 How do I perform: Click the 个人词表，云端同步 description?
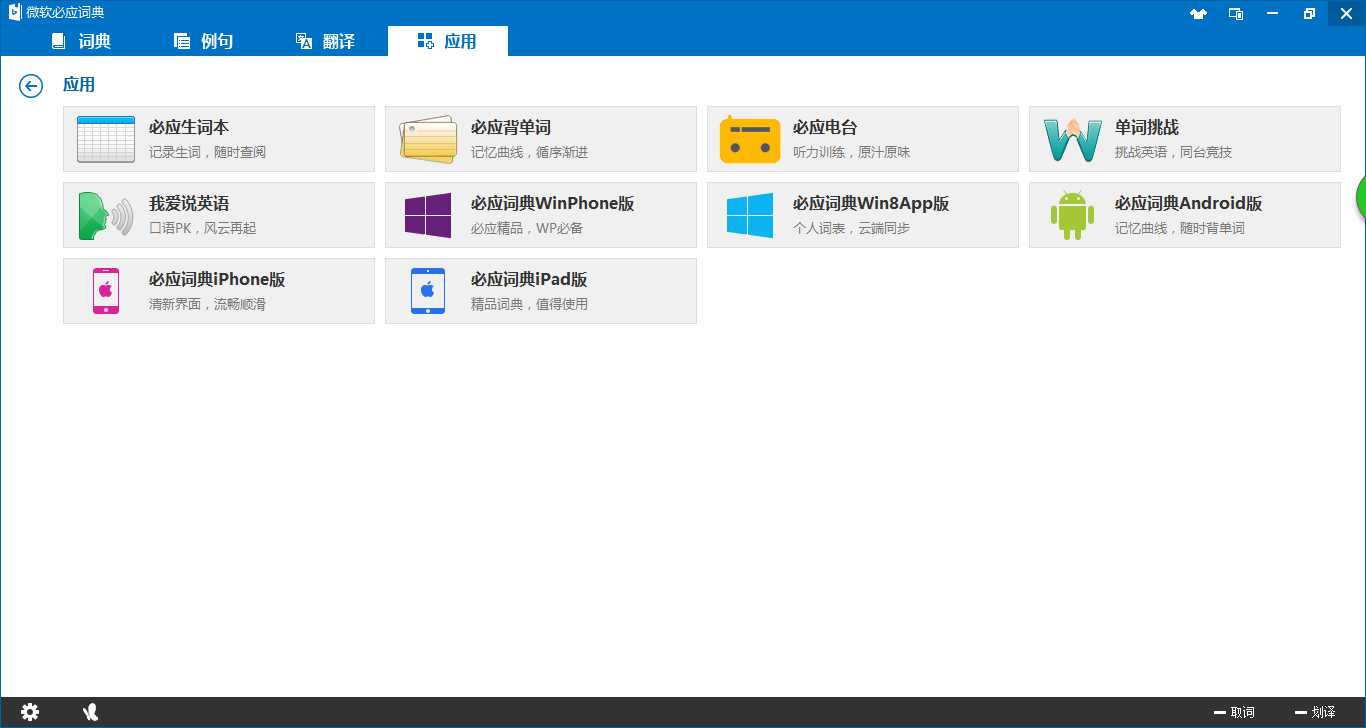pos(851,228)
